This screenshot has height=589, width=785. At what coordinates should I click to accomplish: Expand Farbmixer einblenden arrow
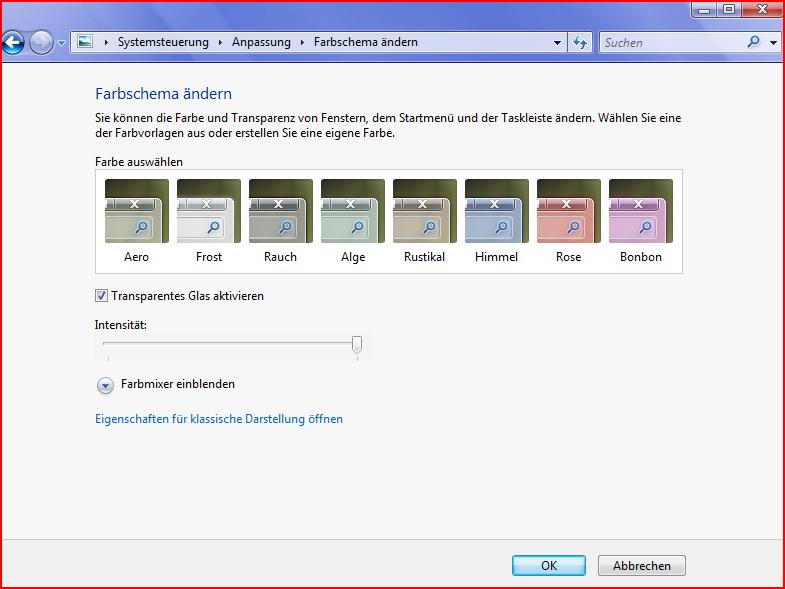[x=105, y=385]
